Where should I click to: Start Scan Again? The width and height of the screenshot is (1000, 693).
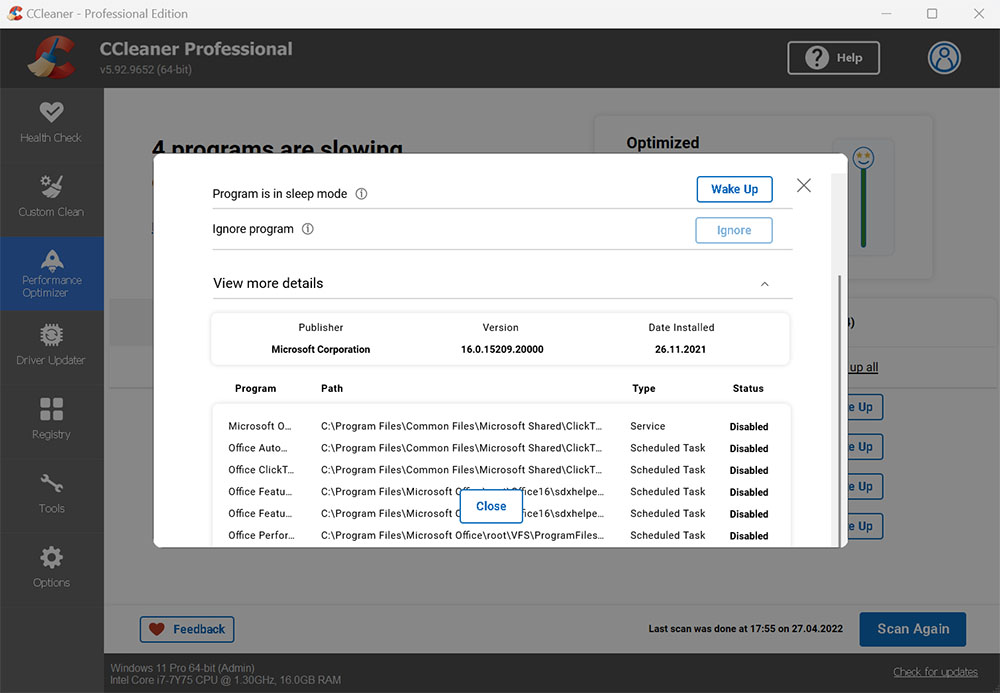(x=912, y=629)
